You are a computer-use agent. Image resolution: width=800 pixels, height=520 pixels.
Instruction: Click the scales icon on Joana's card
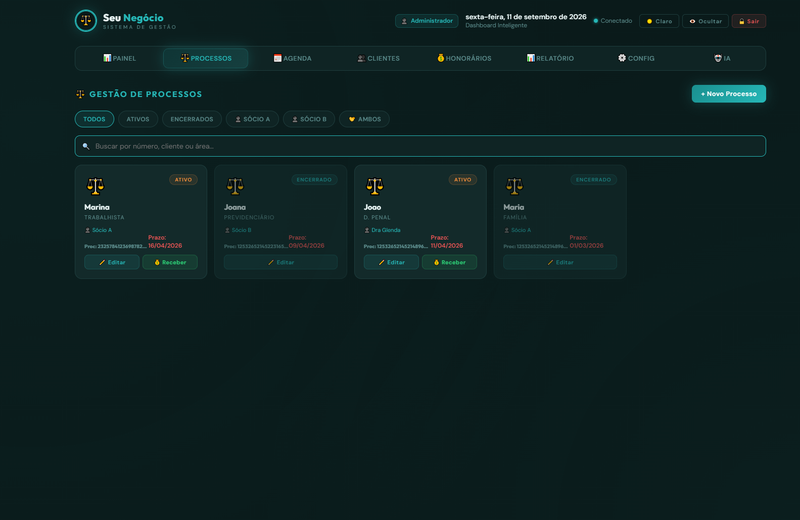[235, 186]
